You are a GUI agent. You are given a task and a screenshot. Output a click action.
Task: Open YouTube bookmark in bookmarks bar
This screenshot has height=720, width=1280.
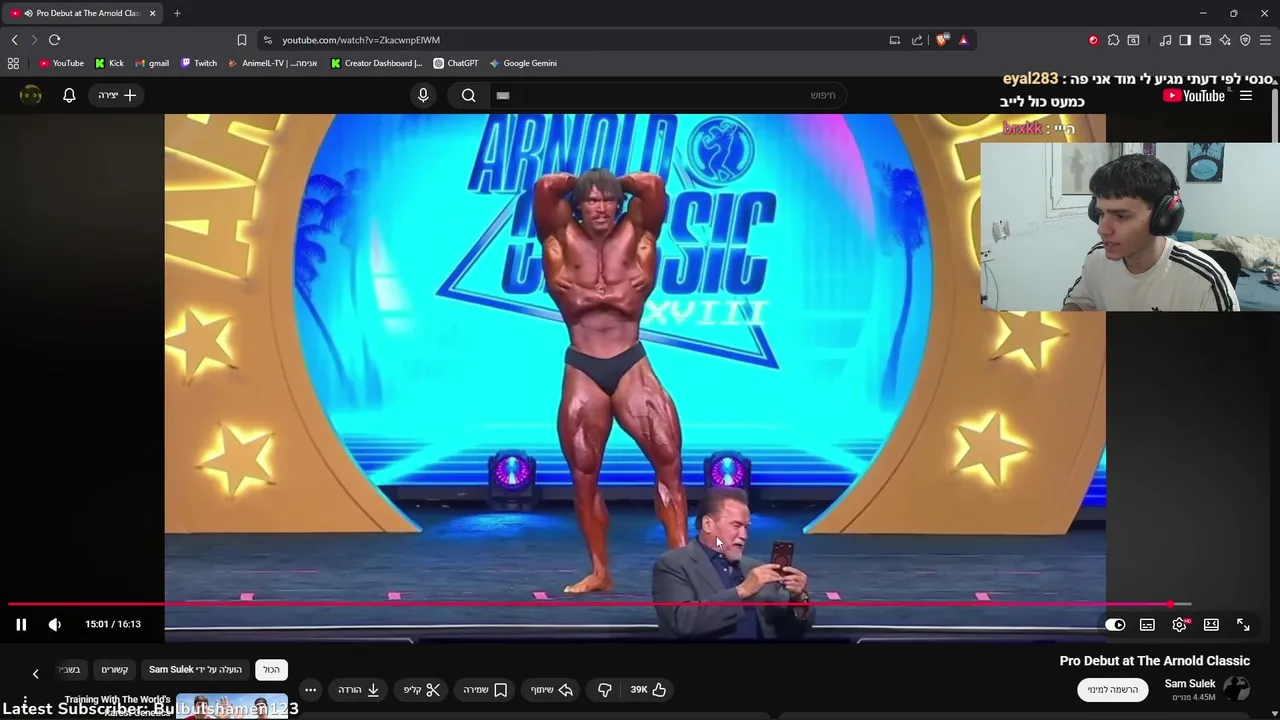(x=61, y=63)
